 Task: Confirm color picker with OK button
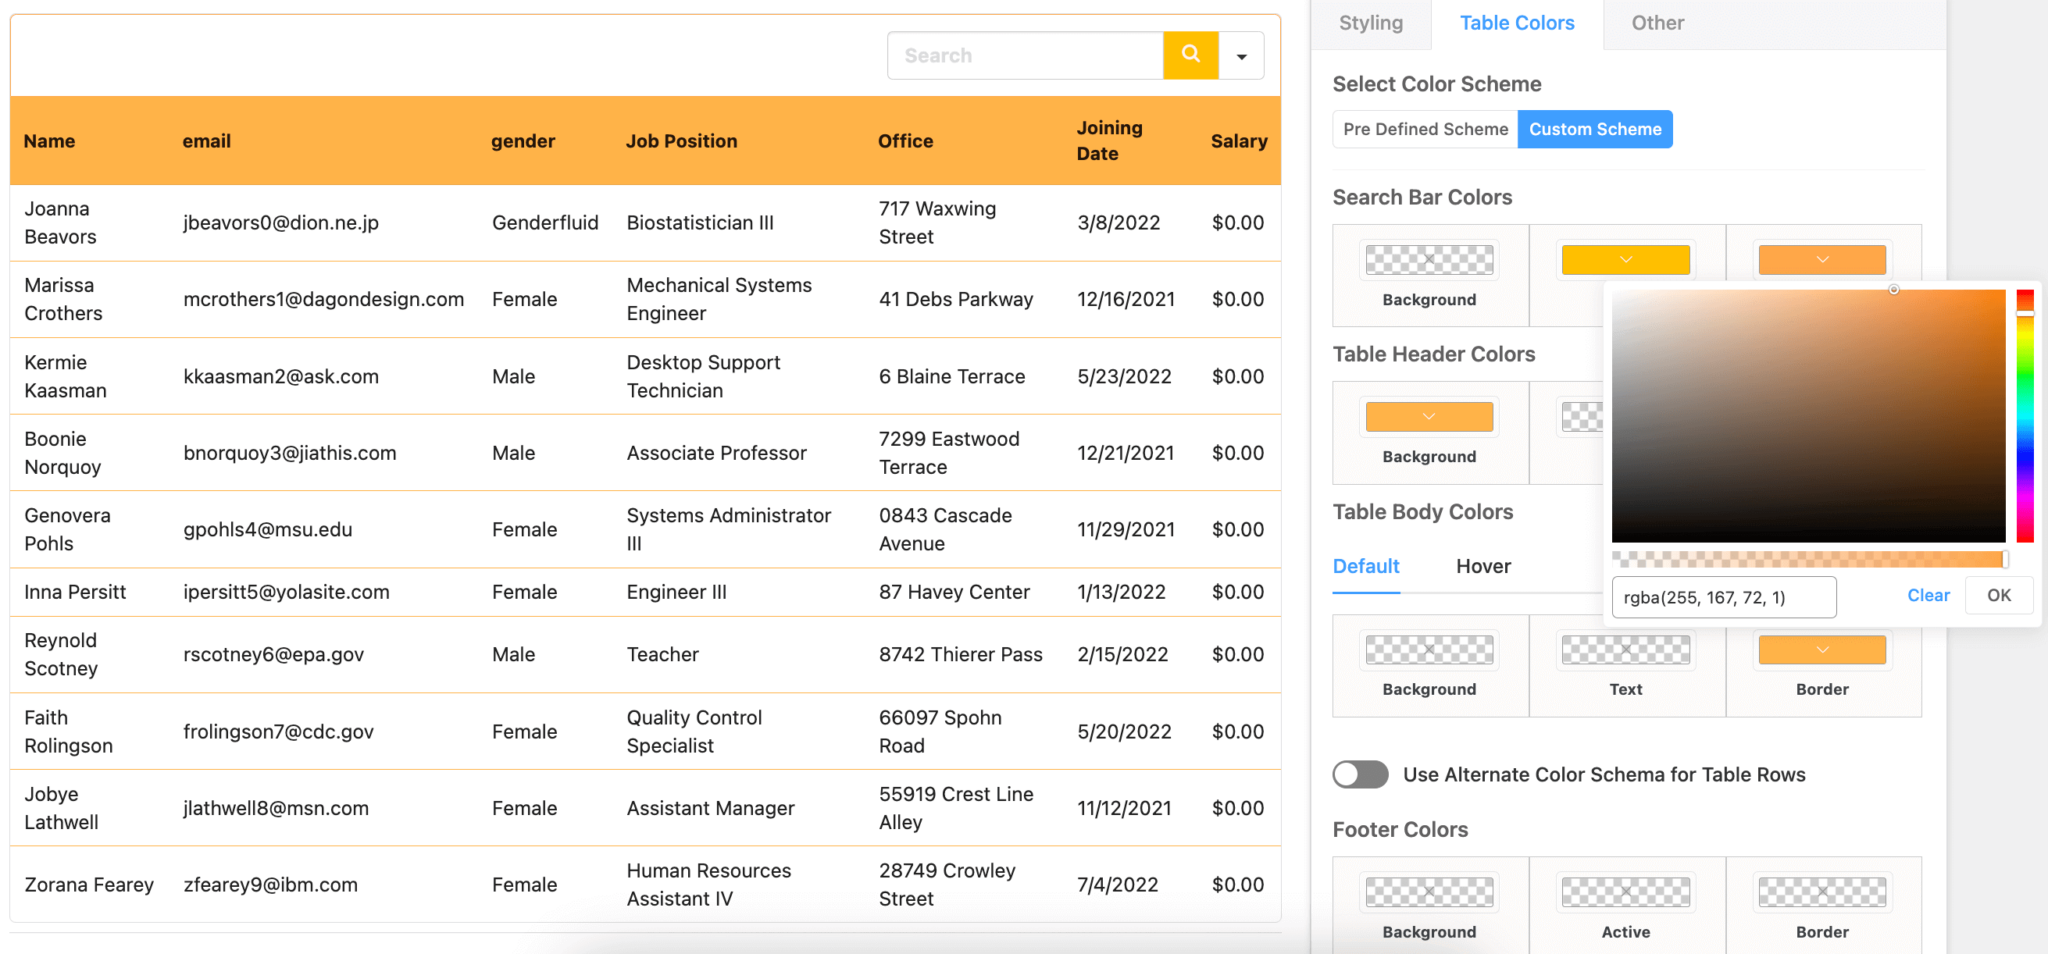1998,596
